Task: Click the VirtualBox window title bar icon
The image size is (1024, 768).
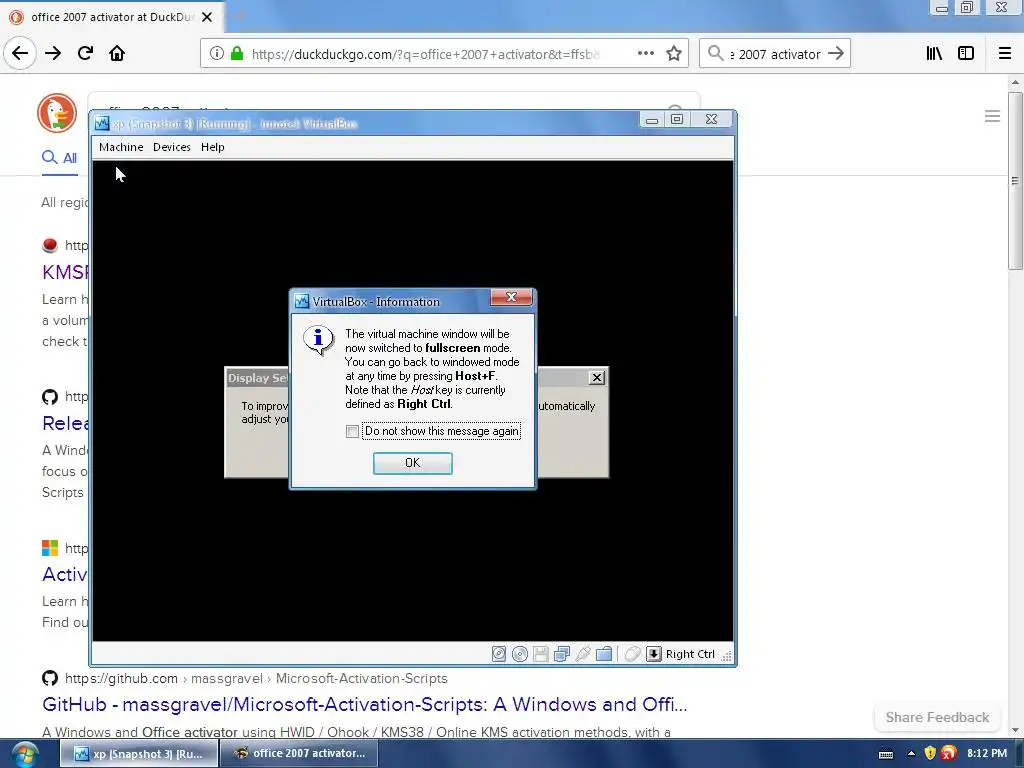Action: [102, 123]
